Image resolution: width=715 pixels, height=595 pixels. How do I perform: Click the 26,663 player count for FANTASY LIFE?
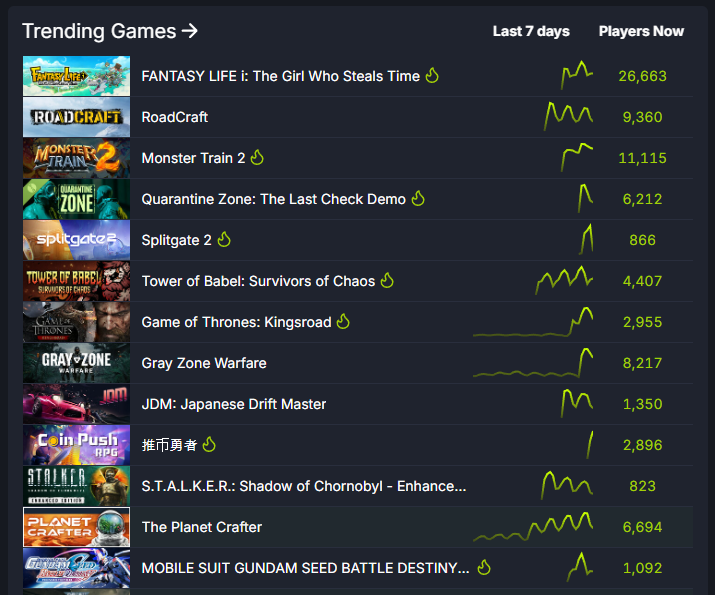pyautogui.click(x=642, y=76)
